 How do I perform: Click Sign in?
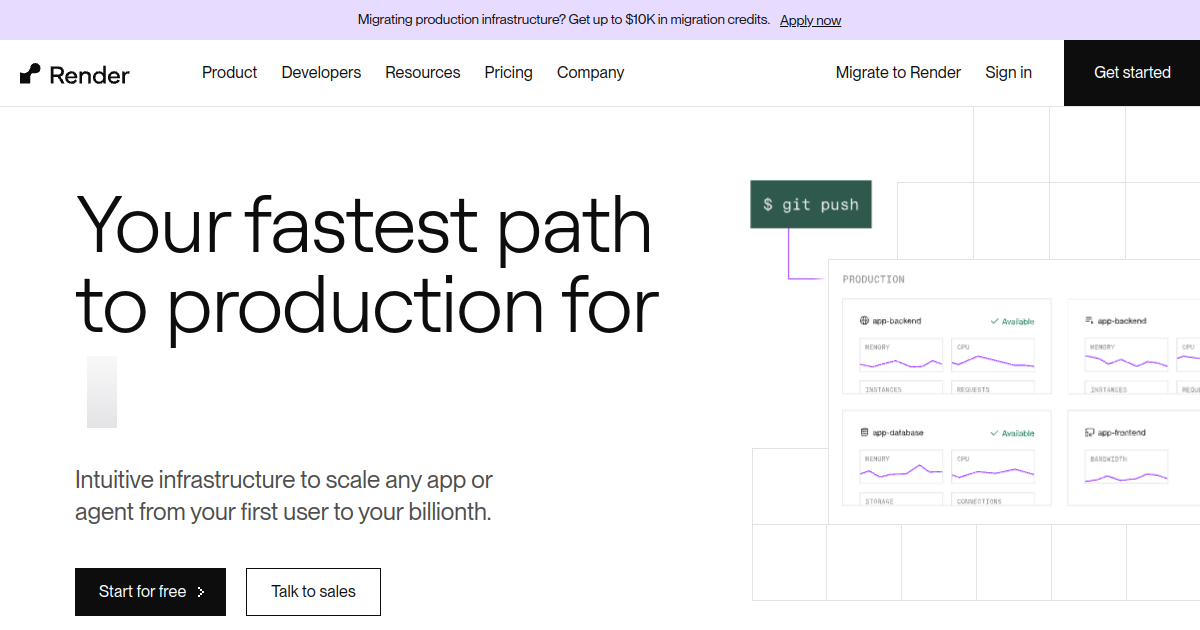(x=1008, y=73)
